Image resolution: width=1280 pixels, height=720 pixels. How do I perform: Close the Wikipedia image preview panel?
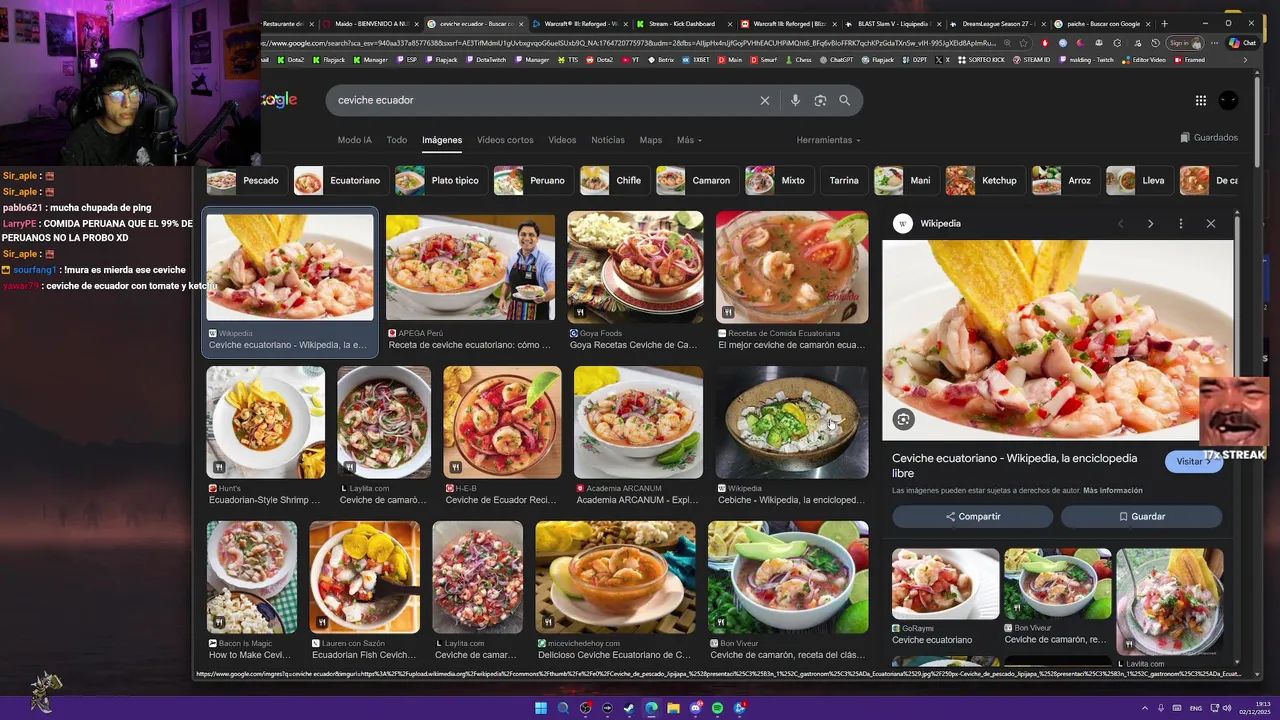pos(1211,224)
